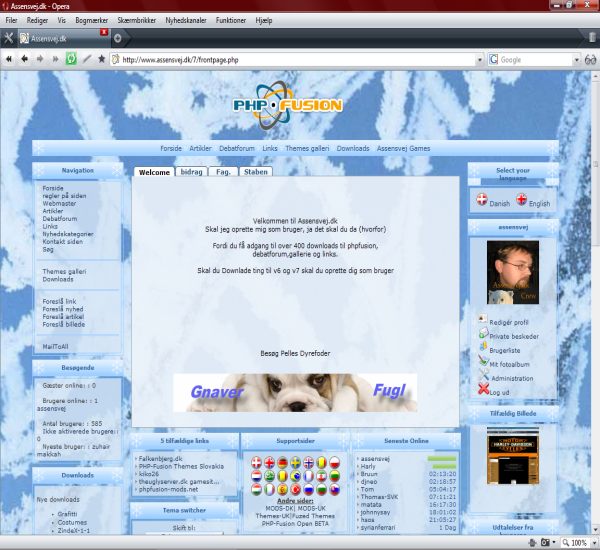The width and height of the screenshot is (600, 550).
Task: Click the Poland flag in Supportsider
Action: (334, 463)
